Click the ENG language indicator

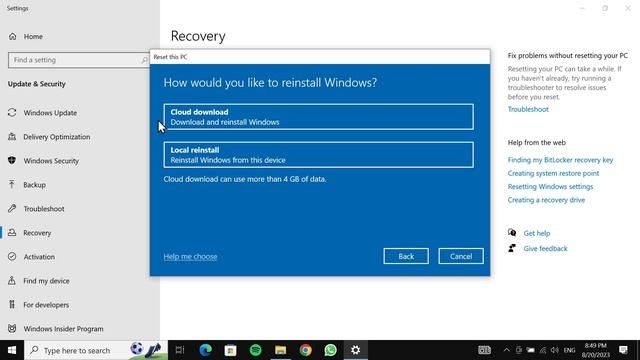click(x=569, y=350)
